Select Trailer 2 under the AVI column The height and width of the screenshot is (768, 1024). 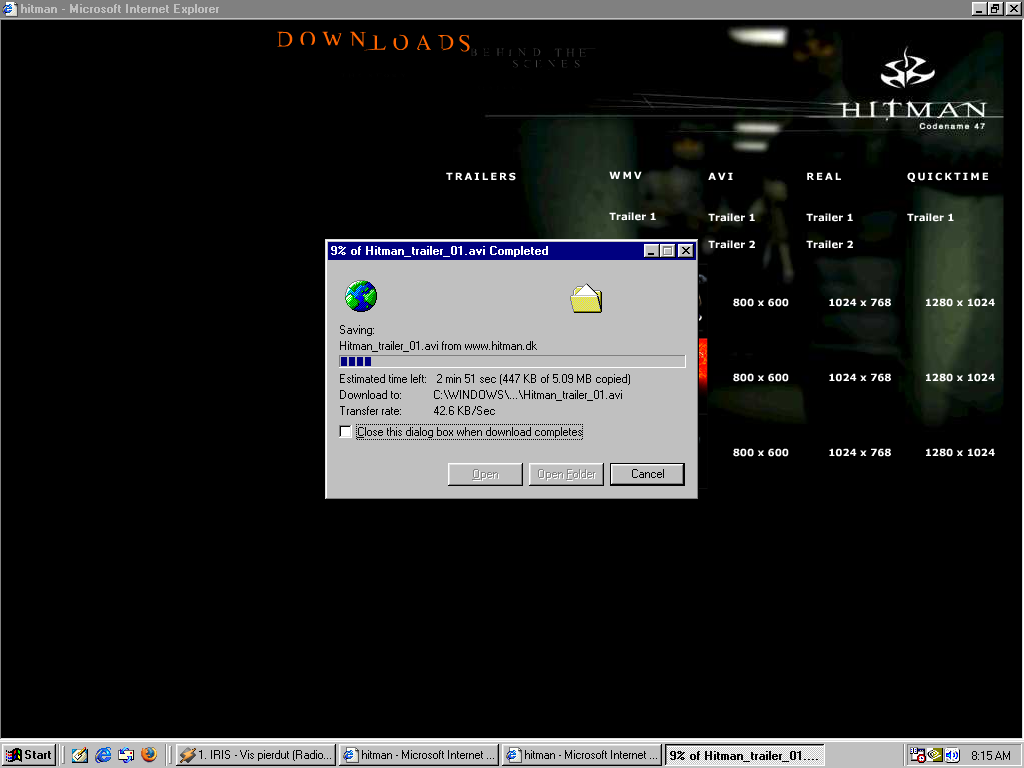731,244
